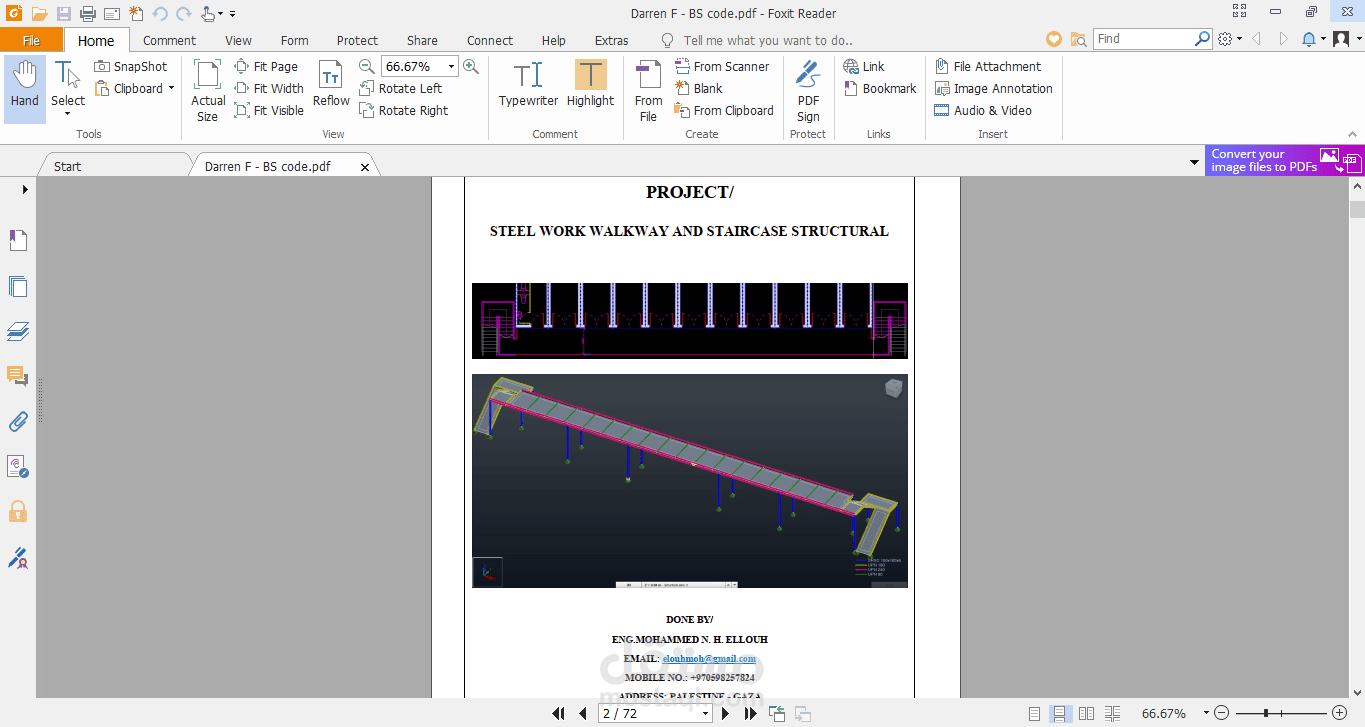Open the Layers side panel
Image resolution: width=1365 pixels, height=727 pixels.
pos(18,331)
